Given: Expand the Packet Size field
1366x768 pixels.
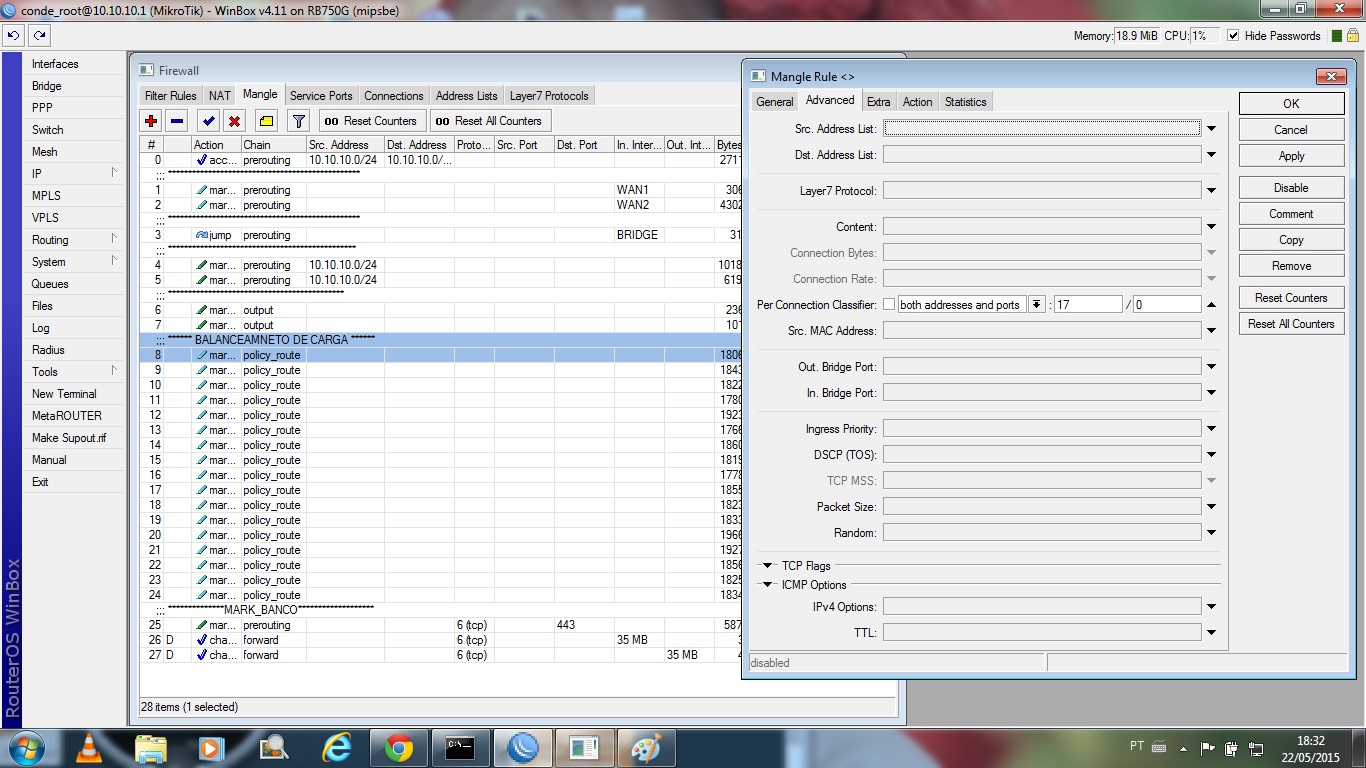Looking at the screenshot, I should (1211, 507).
